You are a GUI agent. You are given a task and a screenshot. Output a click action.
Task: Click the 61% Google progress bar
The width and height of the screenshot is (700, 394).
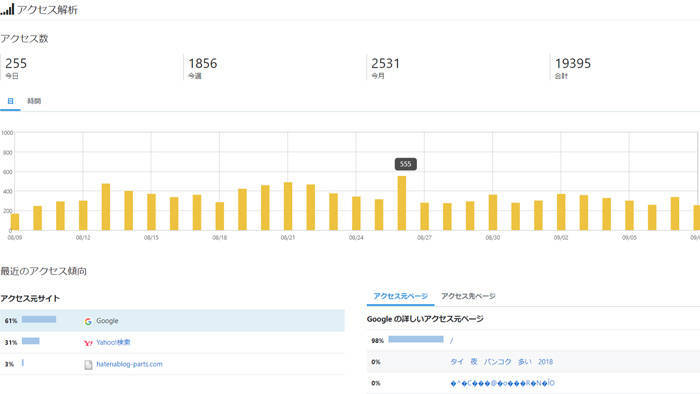[39, 319]
